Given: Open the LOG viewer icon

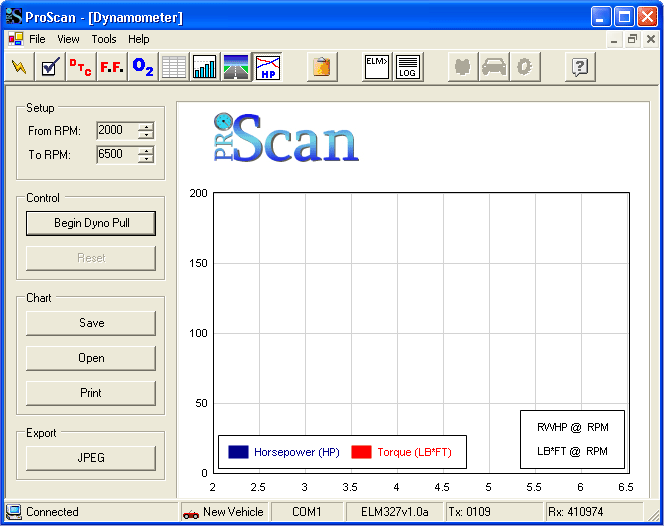Looking at the screenshot, I should tap(408, 67).
